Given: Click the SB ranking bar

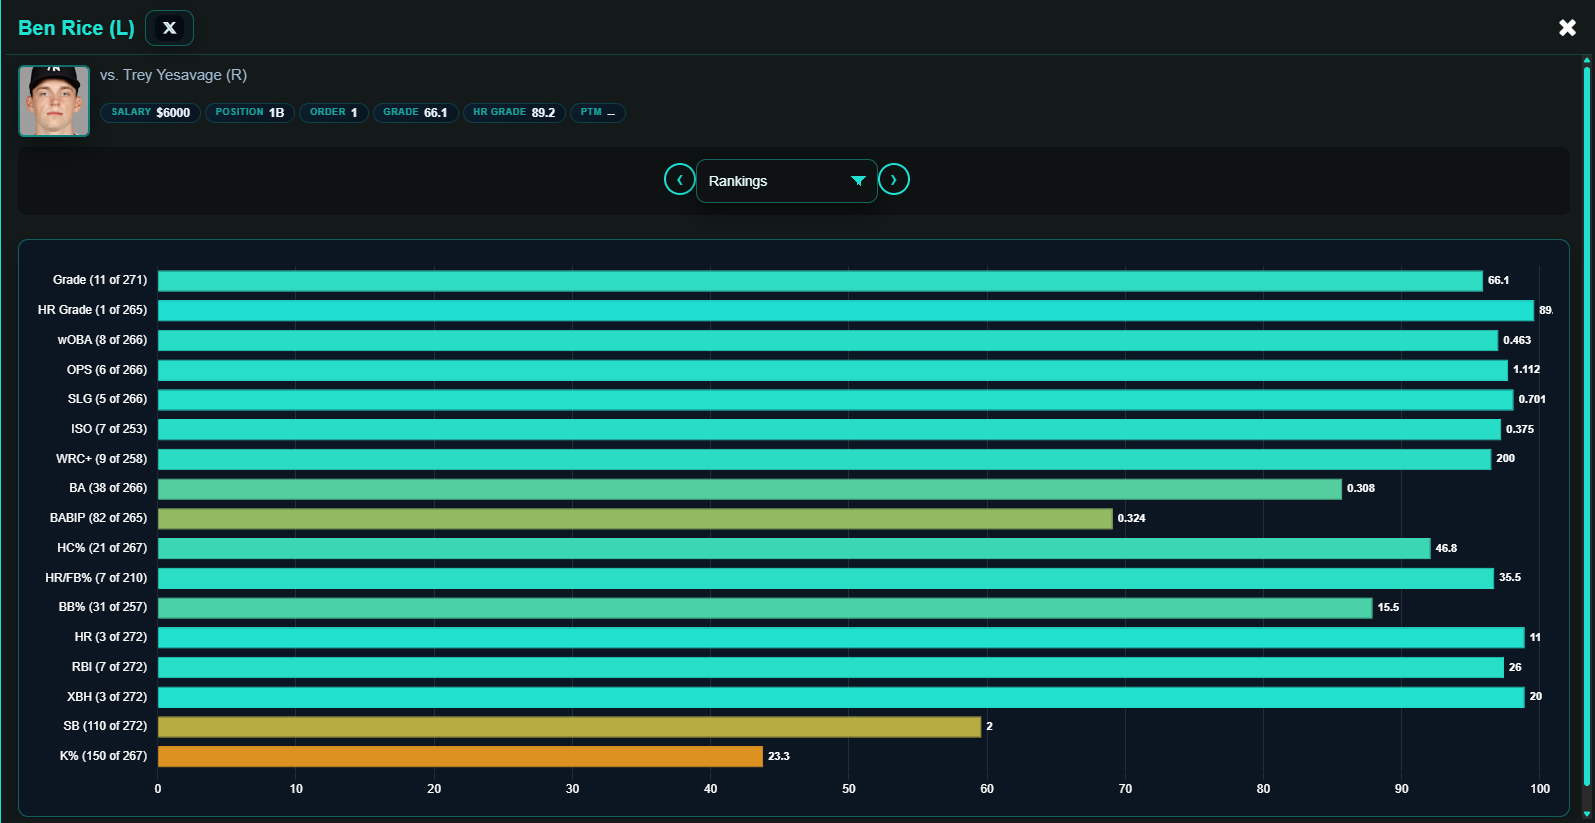Looking at the screenshot, I should pyautogui.click(x=569, y=727).
